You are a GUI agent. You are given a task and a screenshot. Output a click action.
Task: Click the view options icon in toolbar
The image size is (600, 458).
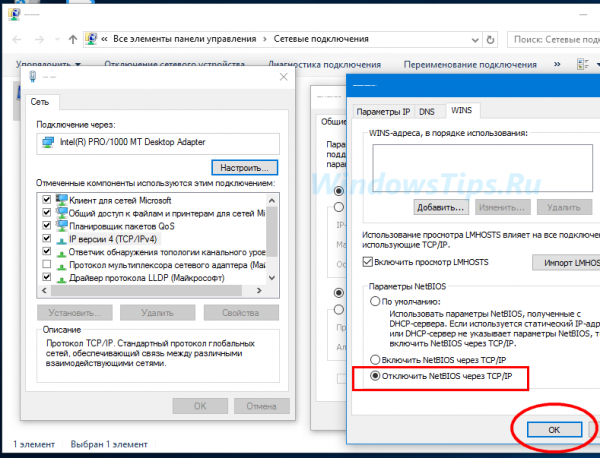tap(582, 64)
